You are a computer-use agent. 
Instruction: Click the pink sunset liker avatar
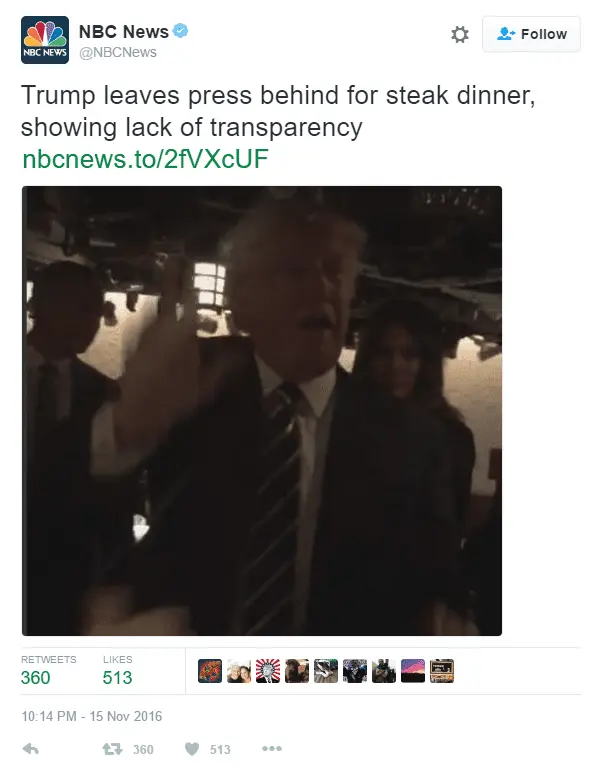point(413,671)
